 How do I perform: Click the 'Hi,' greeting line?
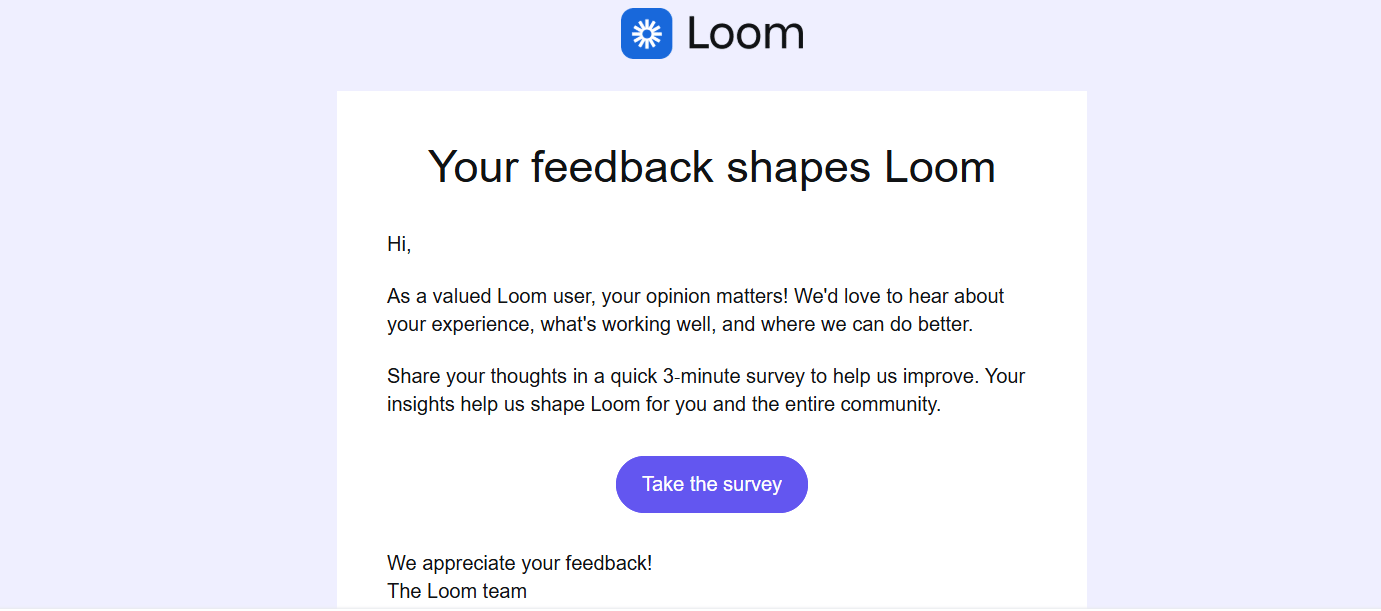pos(399,243)
